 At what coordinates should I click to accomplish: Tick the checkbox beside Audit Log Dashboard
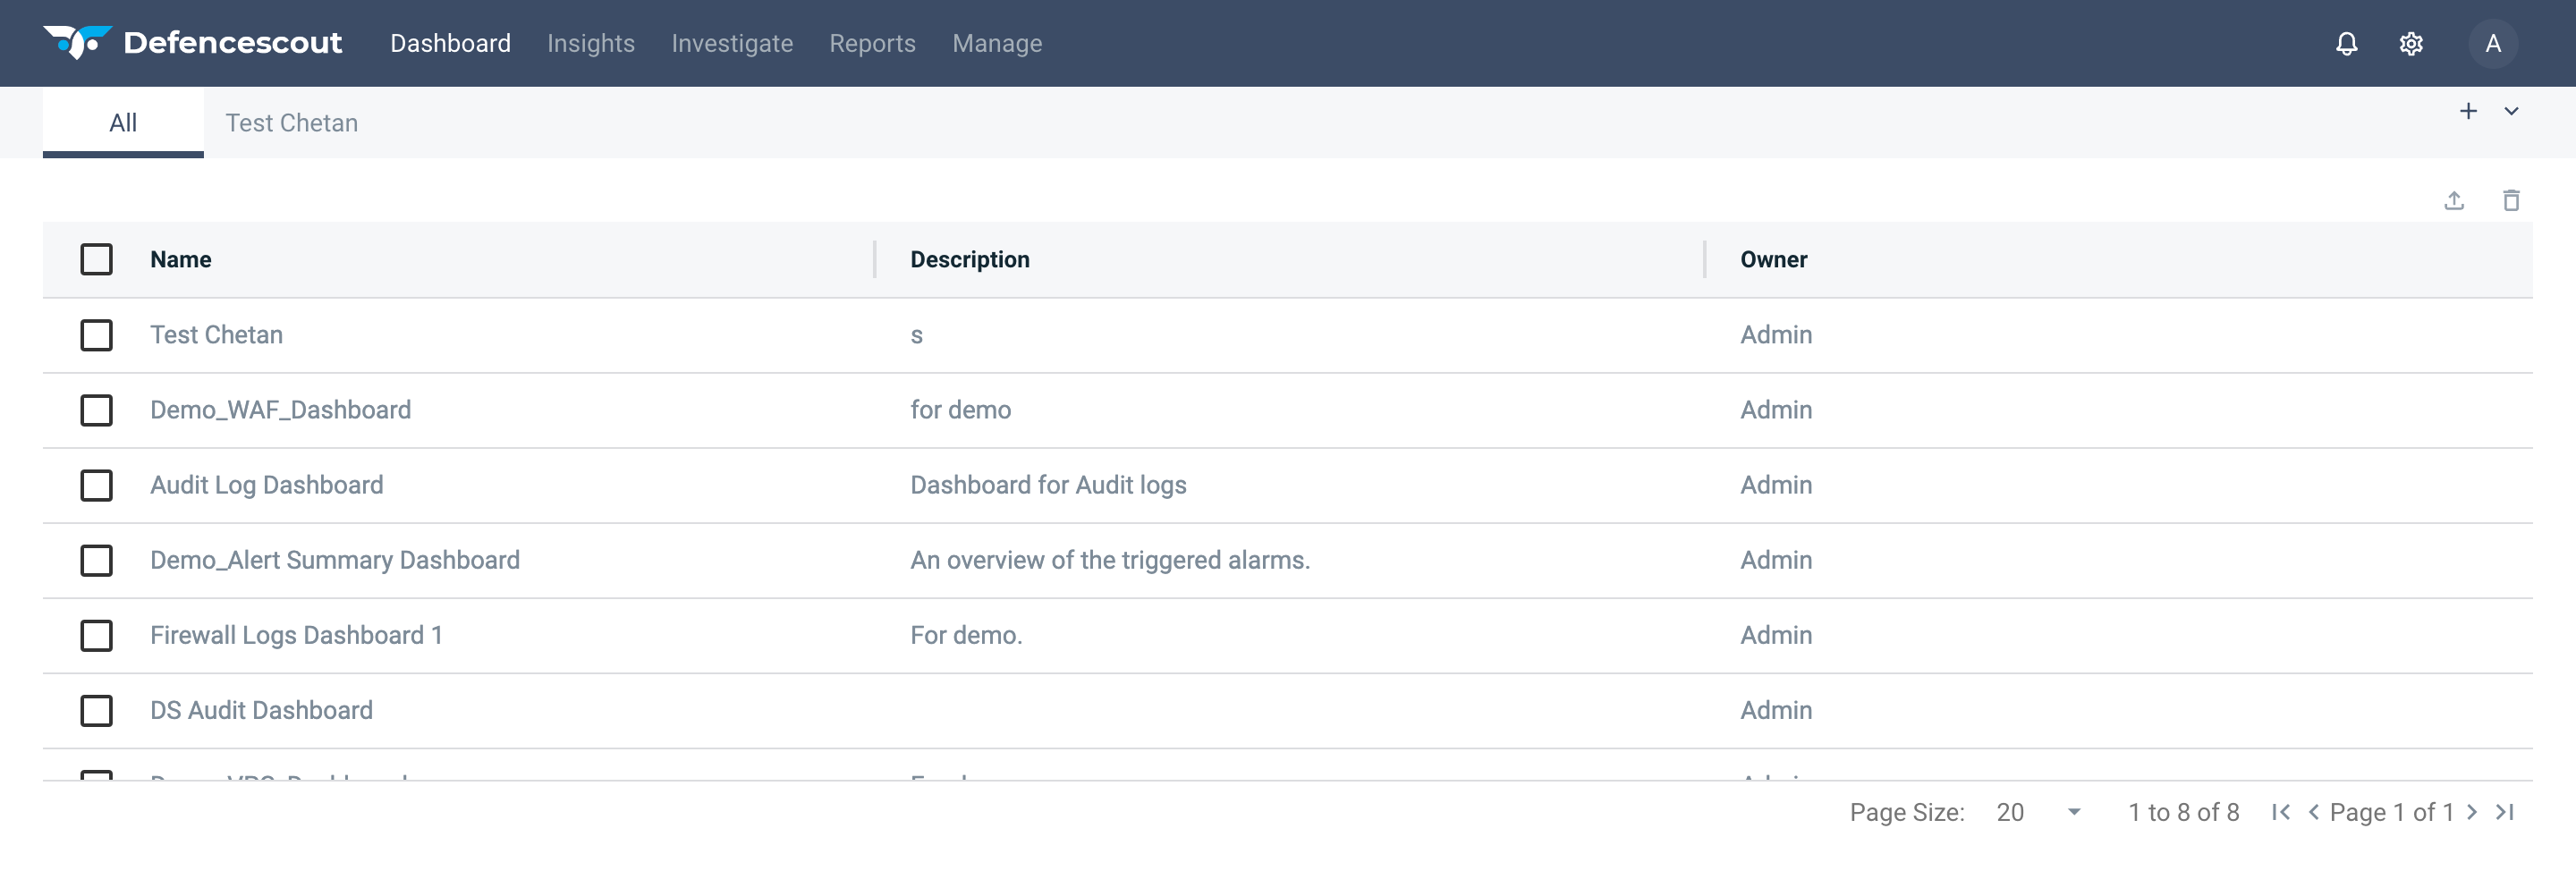tap(96, 485)
